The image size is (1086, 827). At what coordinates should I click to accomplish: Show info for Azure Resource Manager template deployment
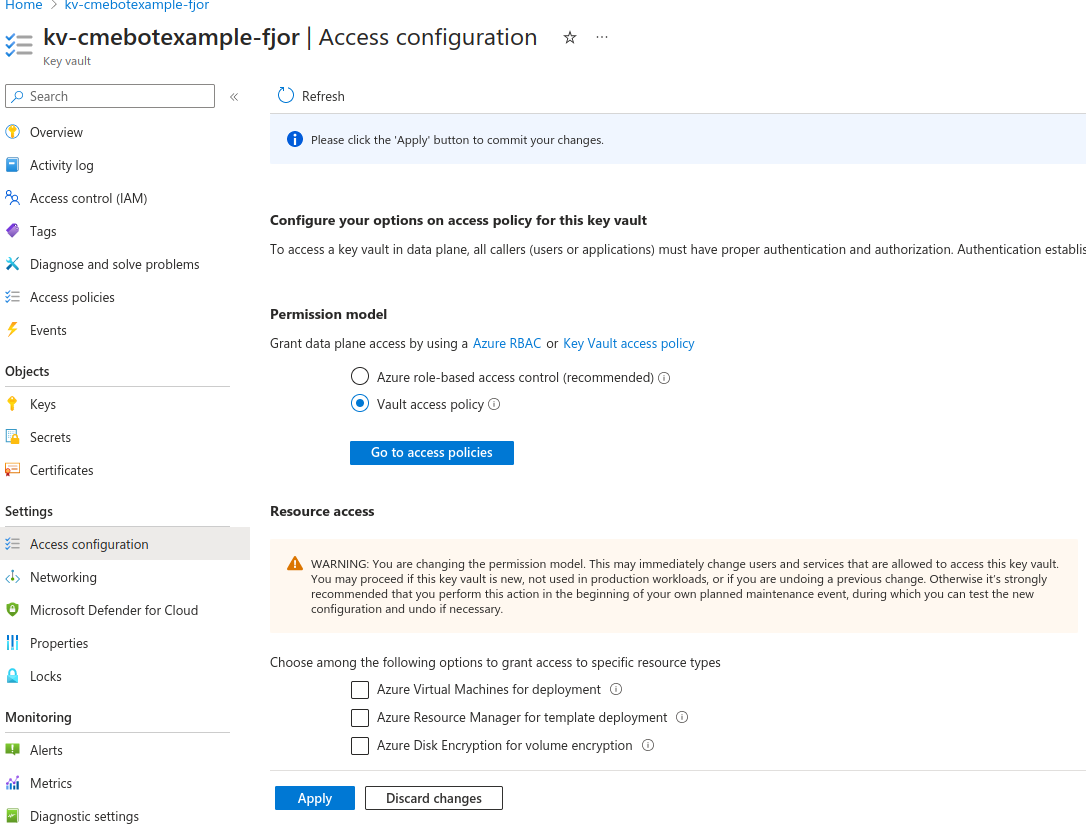click(682, 717)
